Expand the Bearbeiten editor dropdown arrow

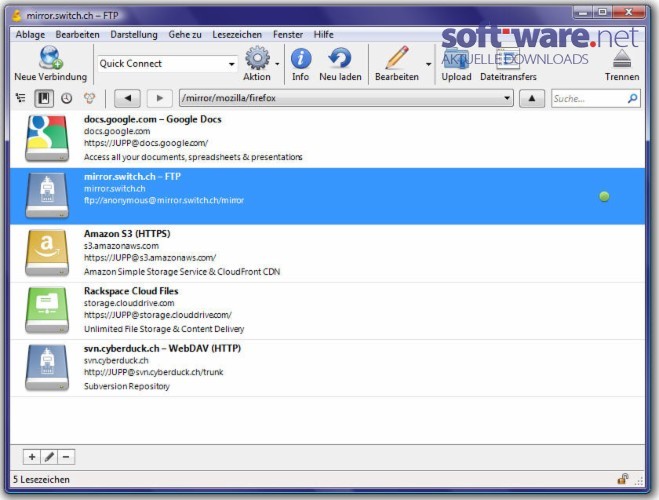(x=428, y=64)
